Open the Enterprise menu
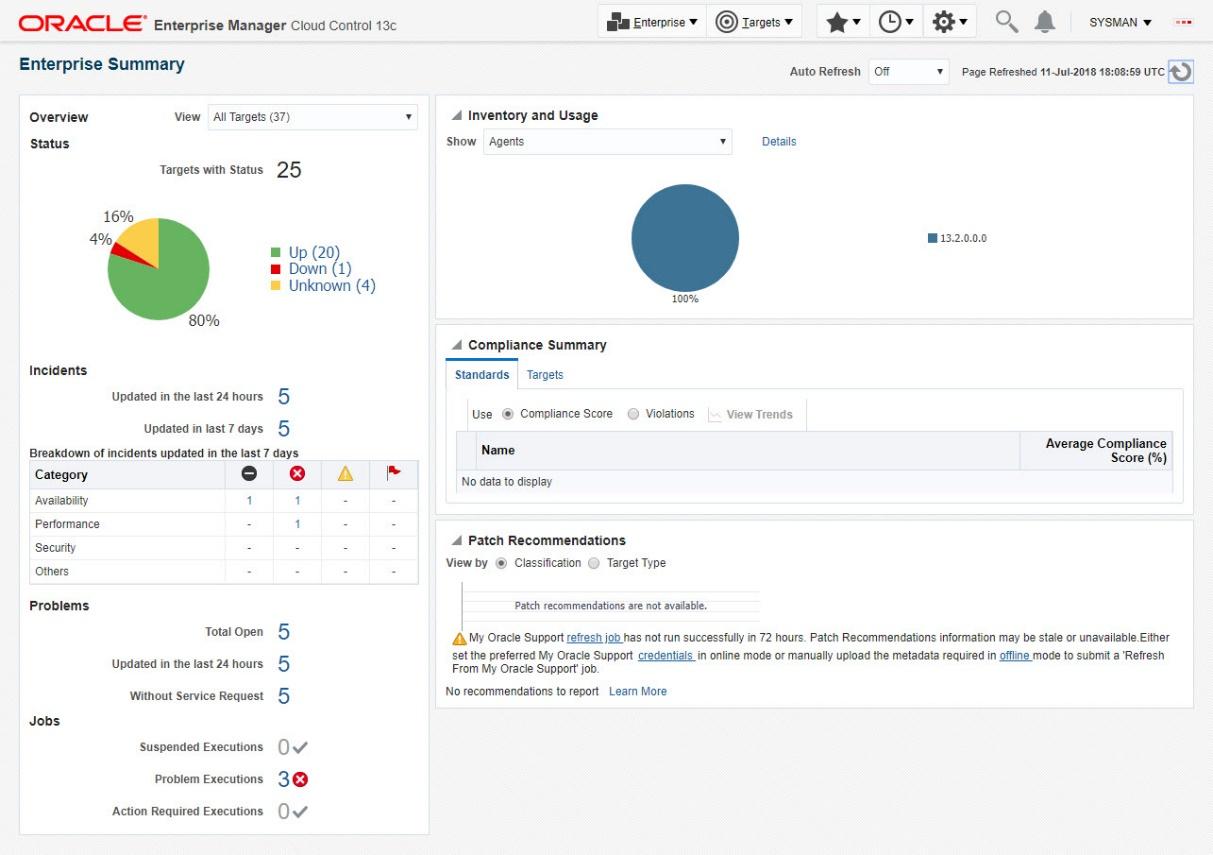The width and height of the screenshot is (1213, 855). tap(652, 22)
